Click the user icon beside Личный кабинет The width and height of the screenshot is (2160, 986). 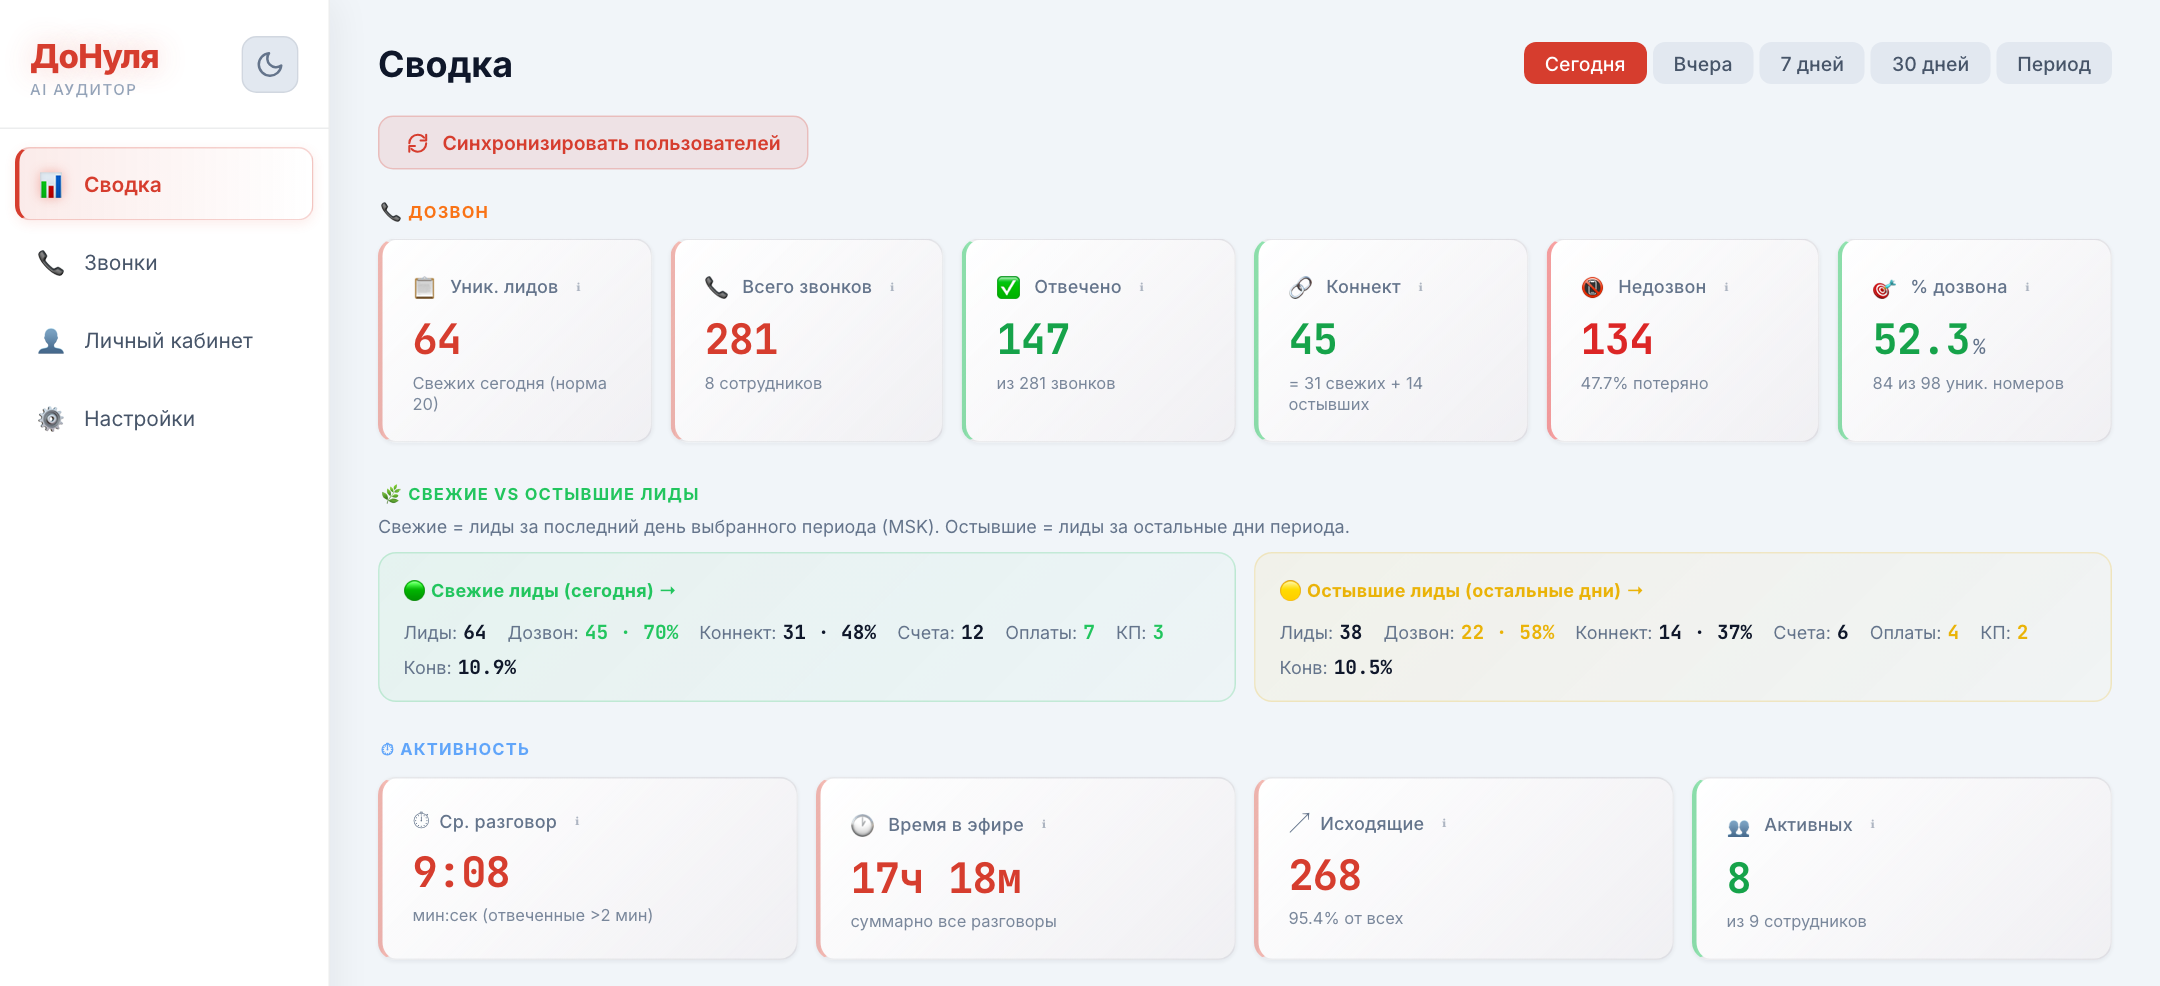[51, 341]
